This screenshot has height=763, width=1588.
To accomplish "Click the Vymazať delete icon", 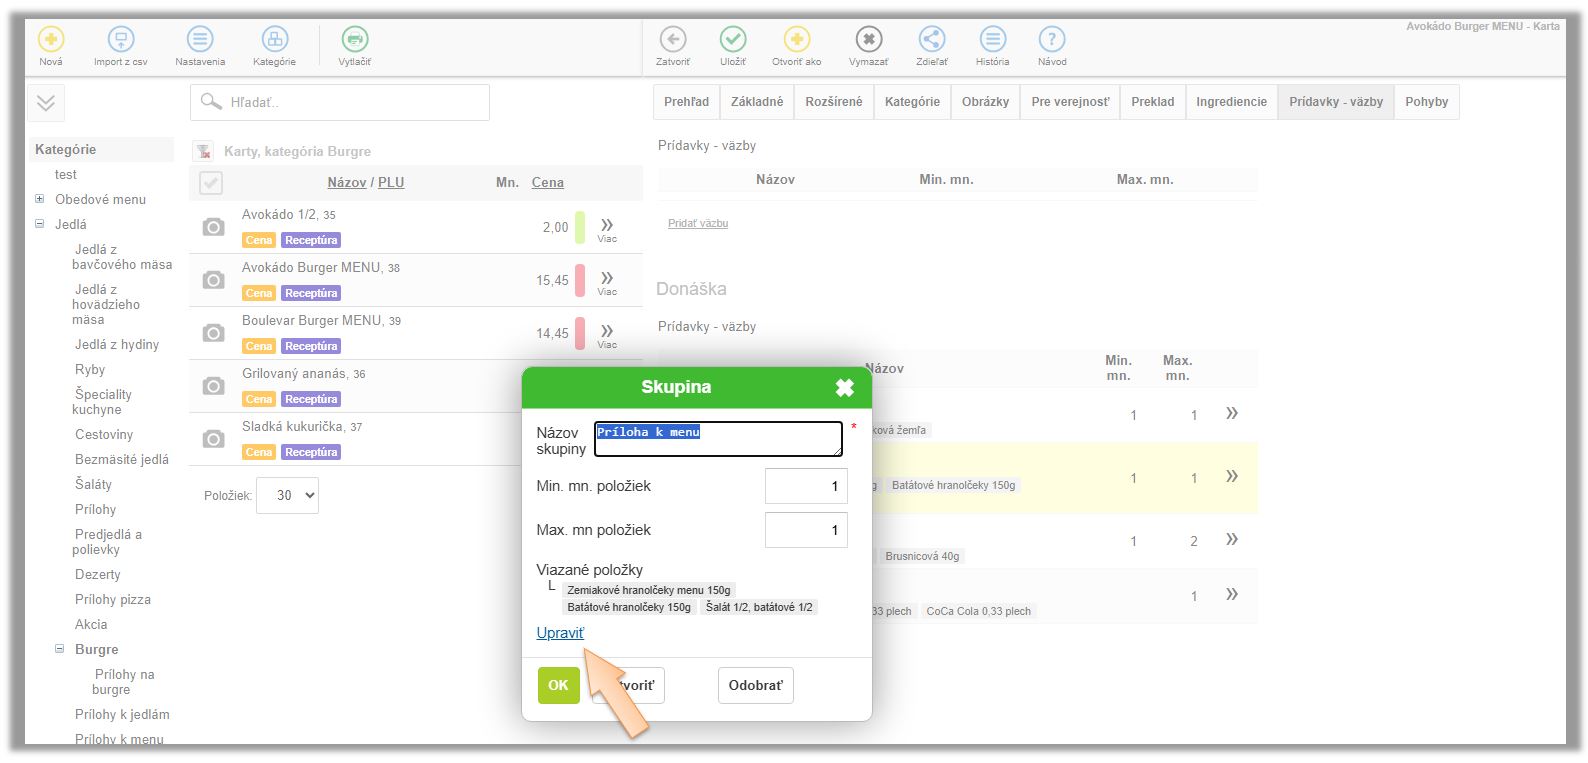I will 868,40.
